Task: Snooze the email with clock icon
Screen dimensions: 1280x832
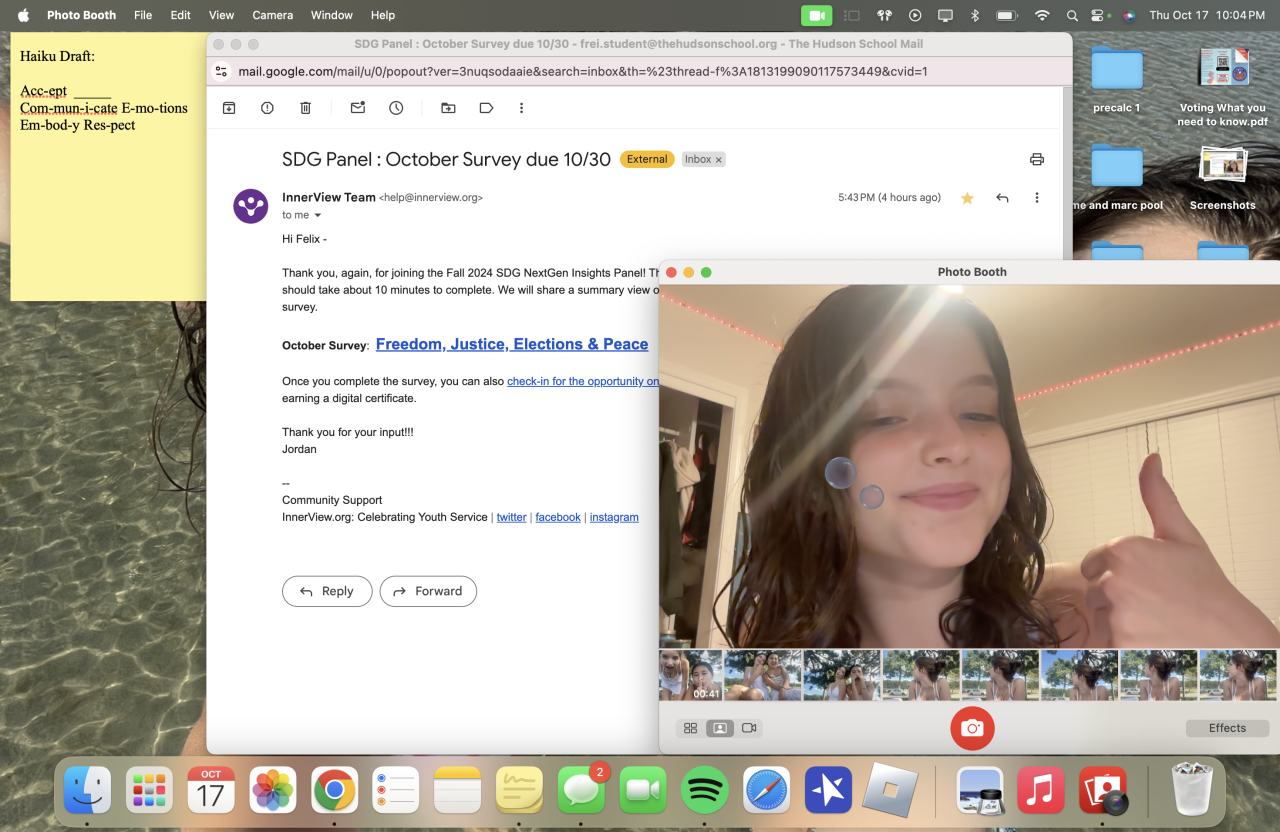Action: coord(396,108)
